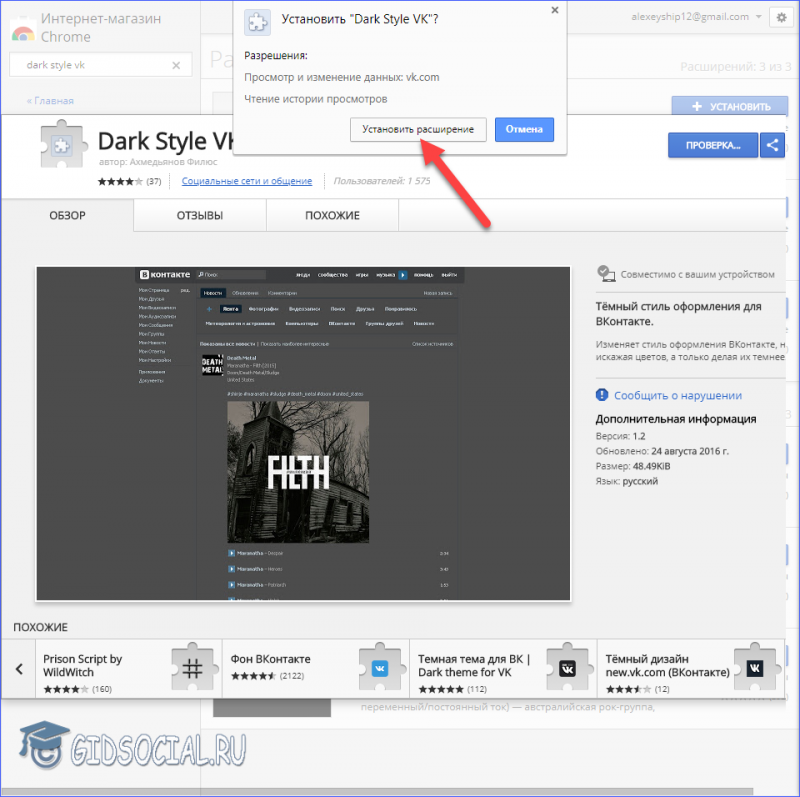Open Тёмный дизайн new.vk.com card title
This screenshot has width=800, height=797.
[667, 665]
